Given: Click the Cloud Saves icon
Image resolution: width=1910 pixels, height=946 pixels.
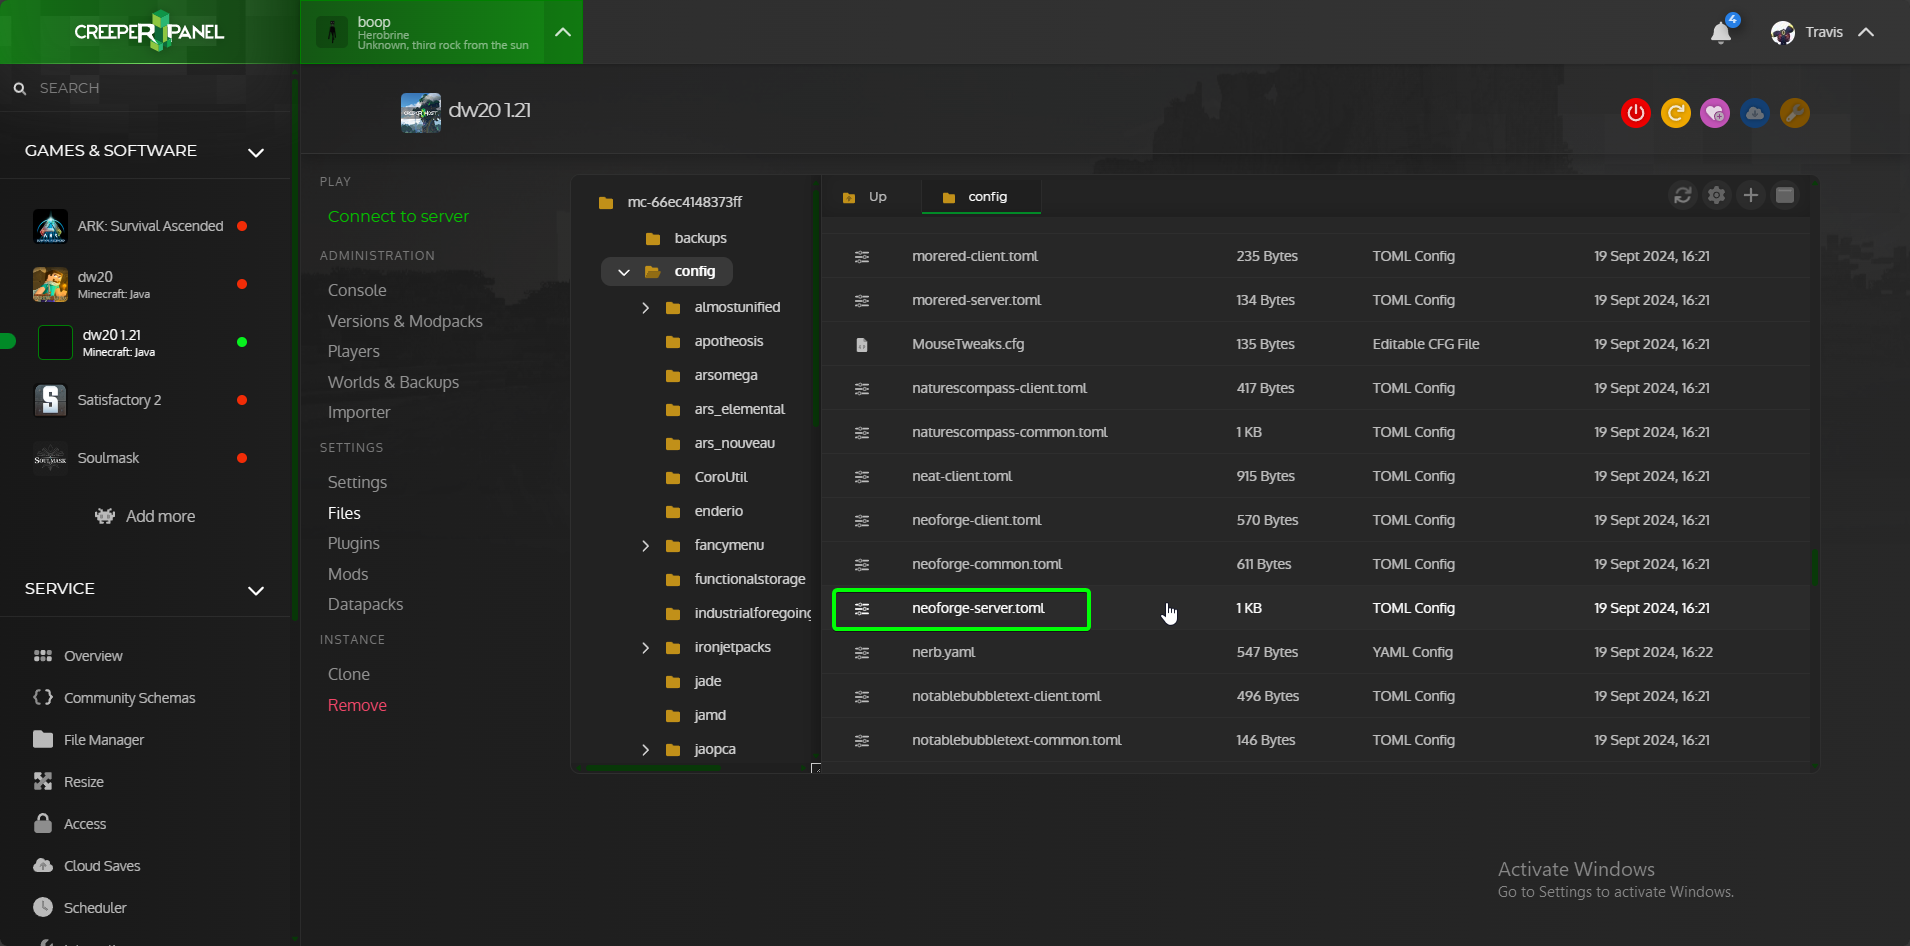Looking at the screenshot, I should click(x=43, y=865).
